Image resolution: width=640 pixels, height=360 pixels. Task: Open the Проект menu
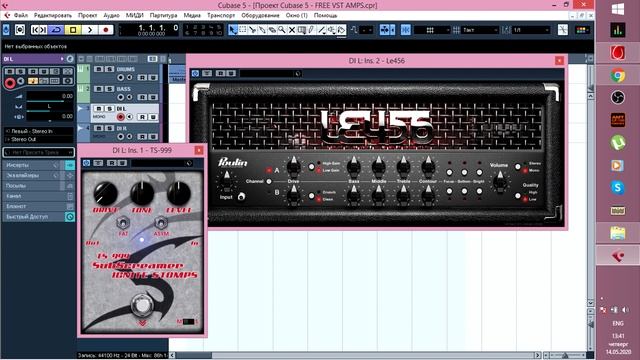coord(87,15)
